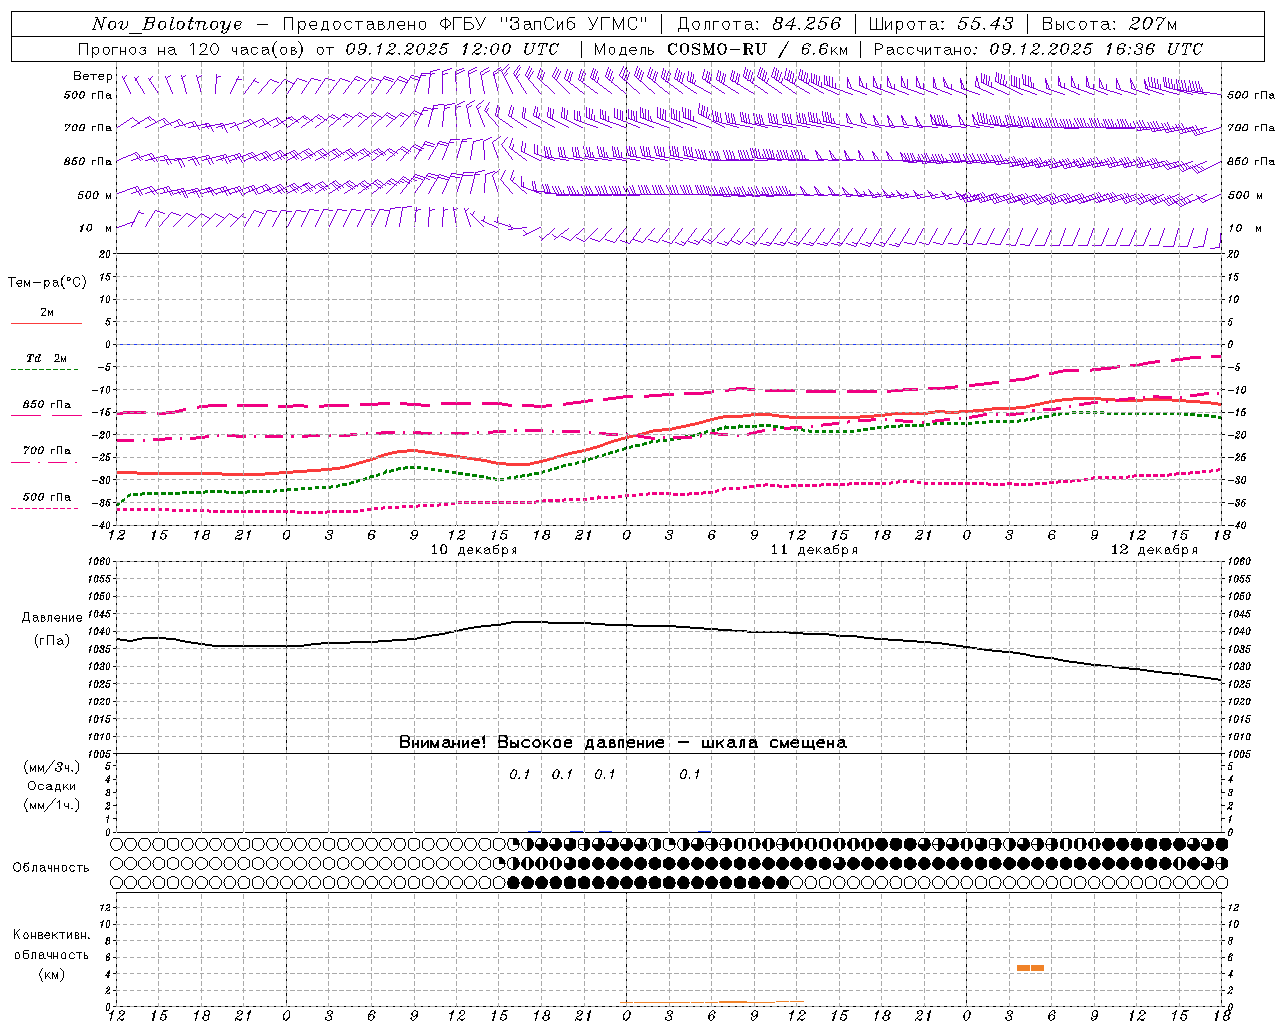Click the 500 м wind level label on left
The height and width of the screenshot is (1024, 1280).
tap(95, 195)
